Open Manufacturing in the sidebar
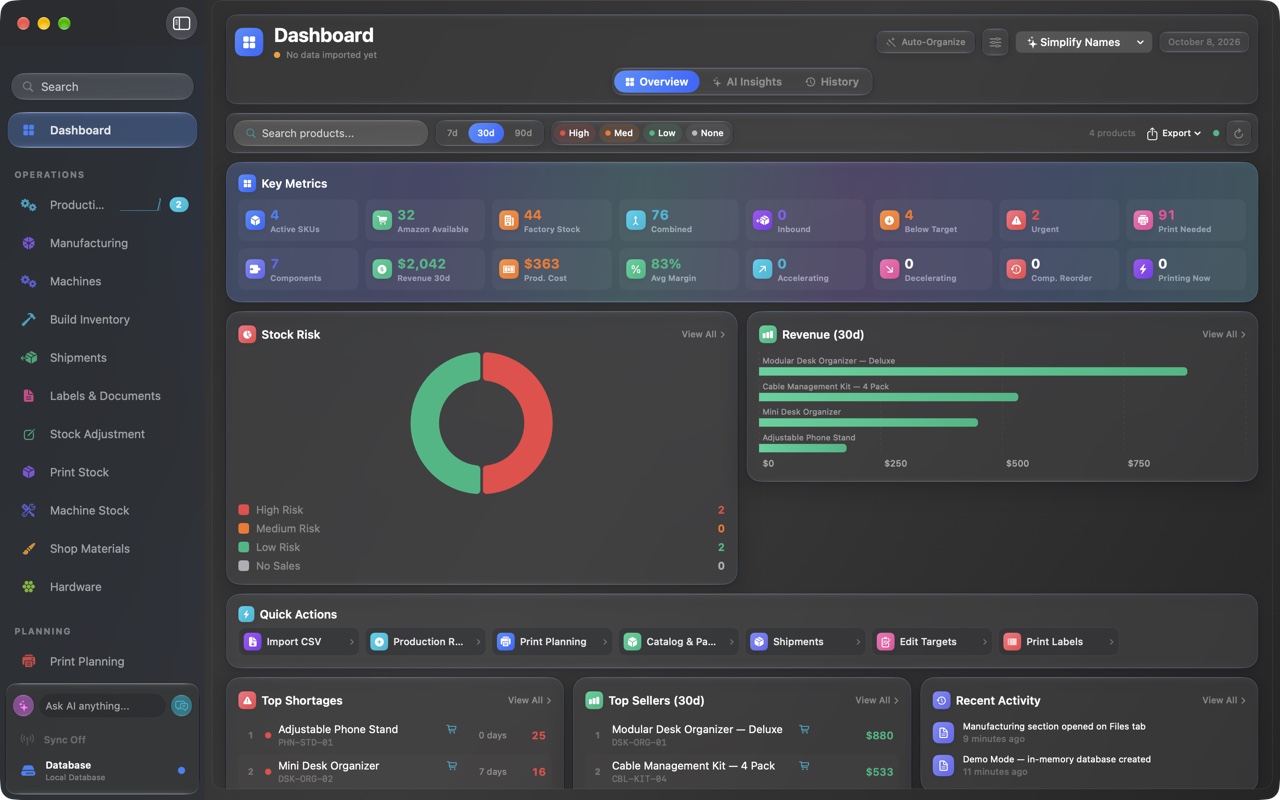 click(102, 243)
